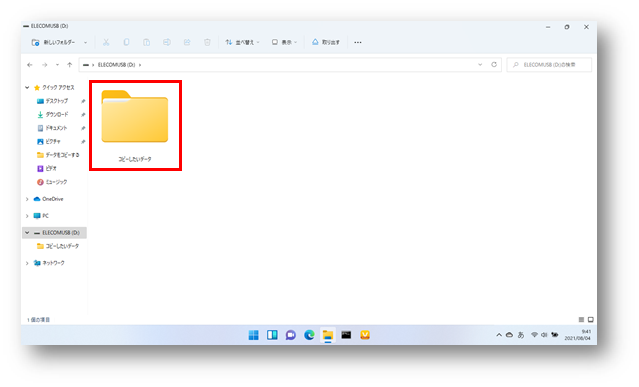Open データをコピーする folder in the sidebar
The width and height of the screenshot is (639, 387).
[58, 155]
